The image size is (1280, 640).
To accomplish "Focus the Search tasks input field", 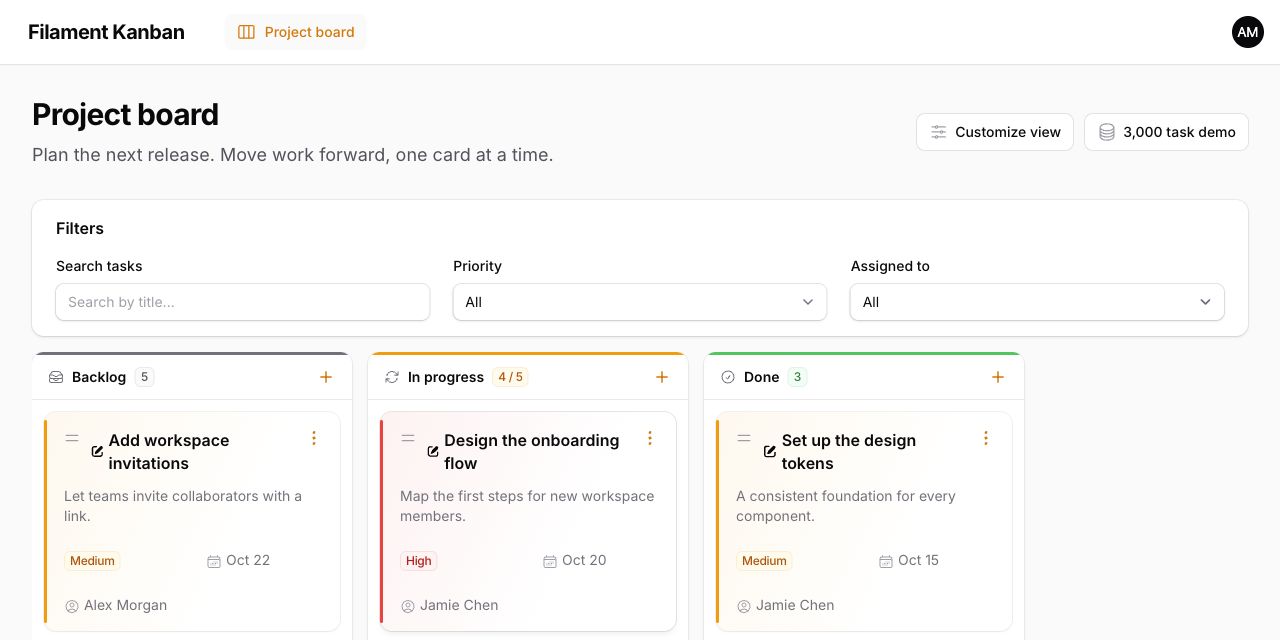I will [x=243, y=302].
